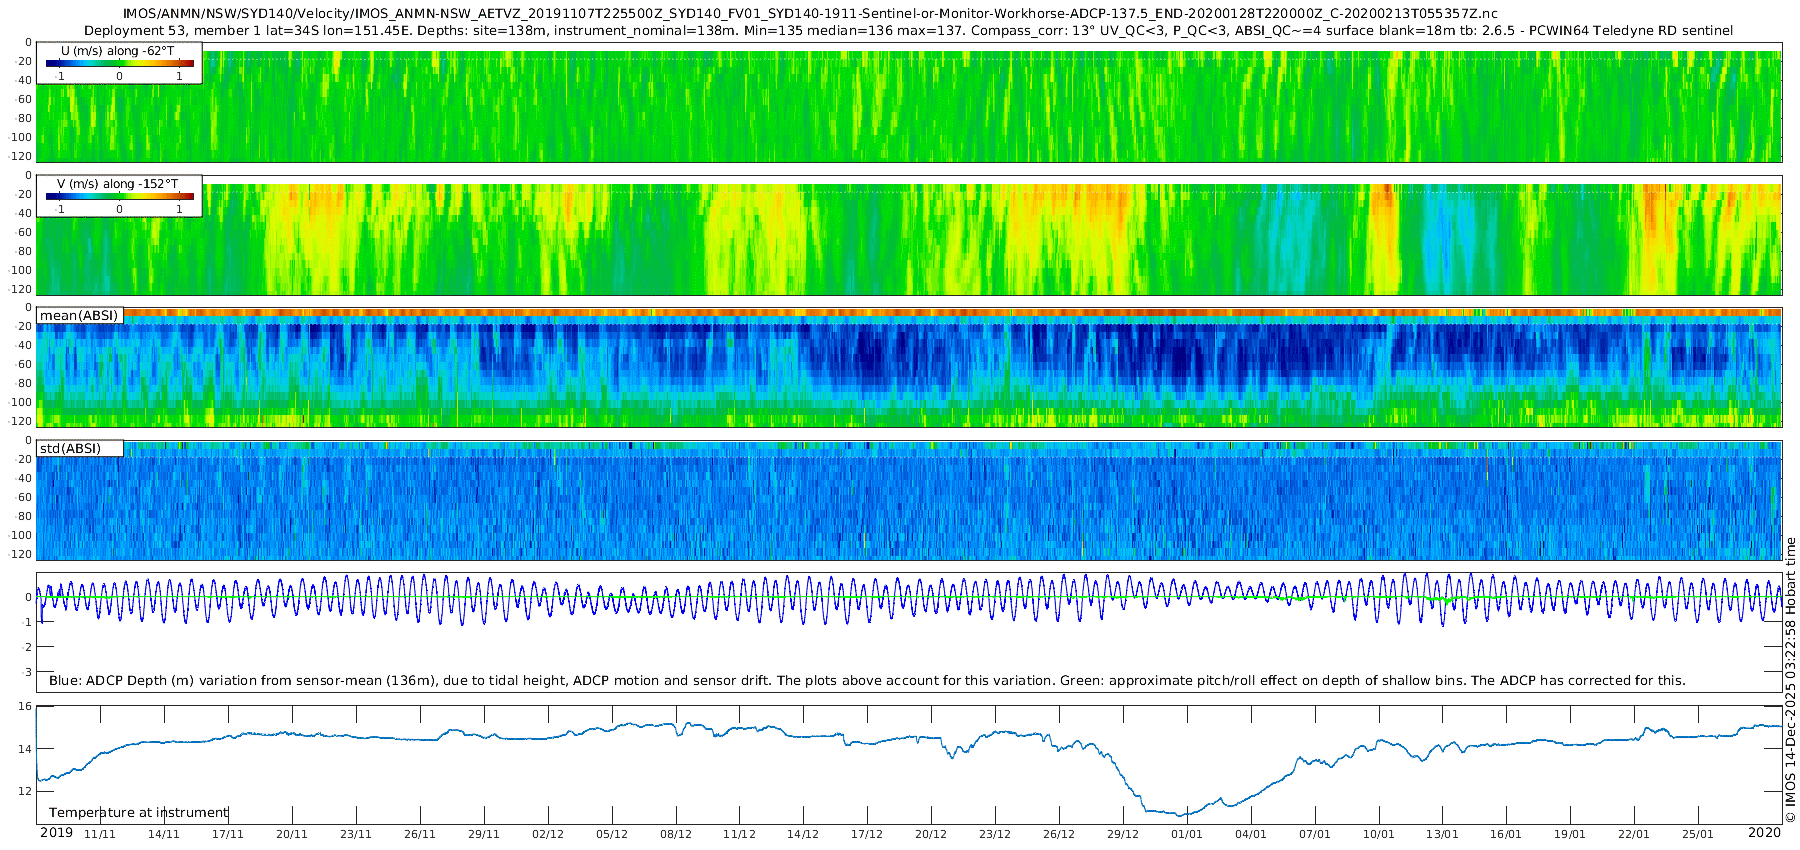Screen dimensions: 1800x850
Task: Click the 'U (m/s) along -62°T' title
Action: pos(118,50)
